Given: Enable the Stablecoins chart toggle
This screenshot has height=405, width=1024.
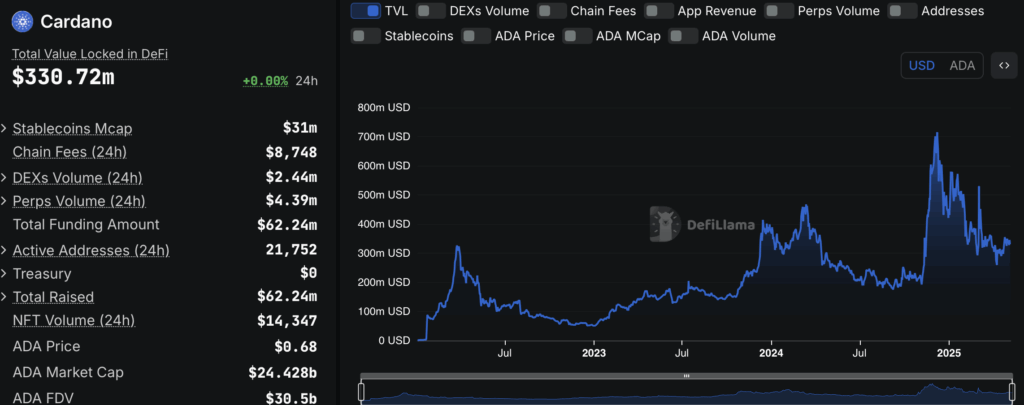Looking at the screenshot, I should 366,36.
